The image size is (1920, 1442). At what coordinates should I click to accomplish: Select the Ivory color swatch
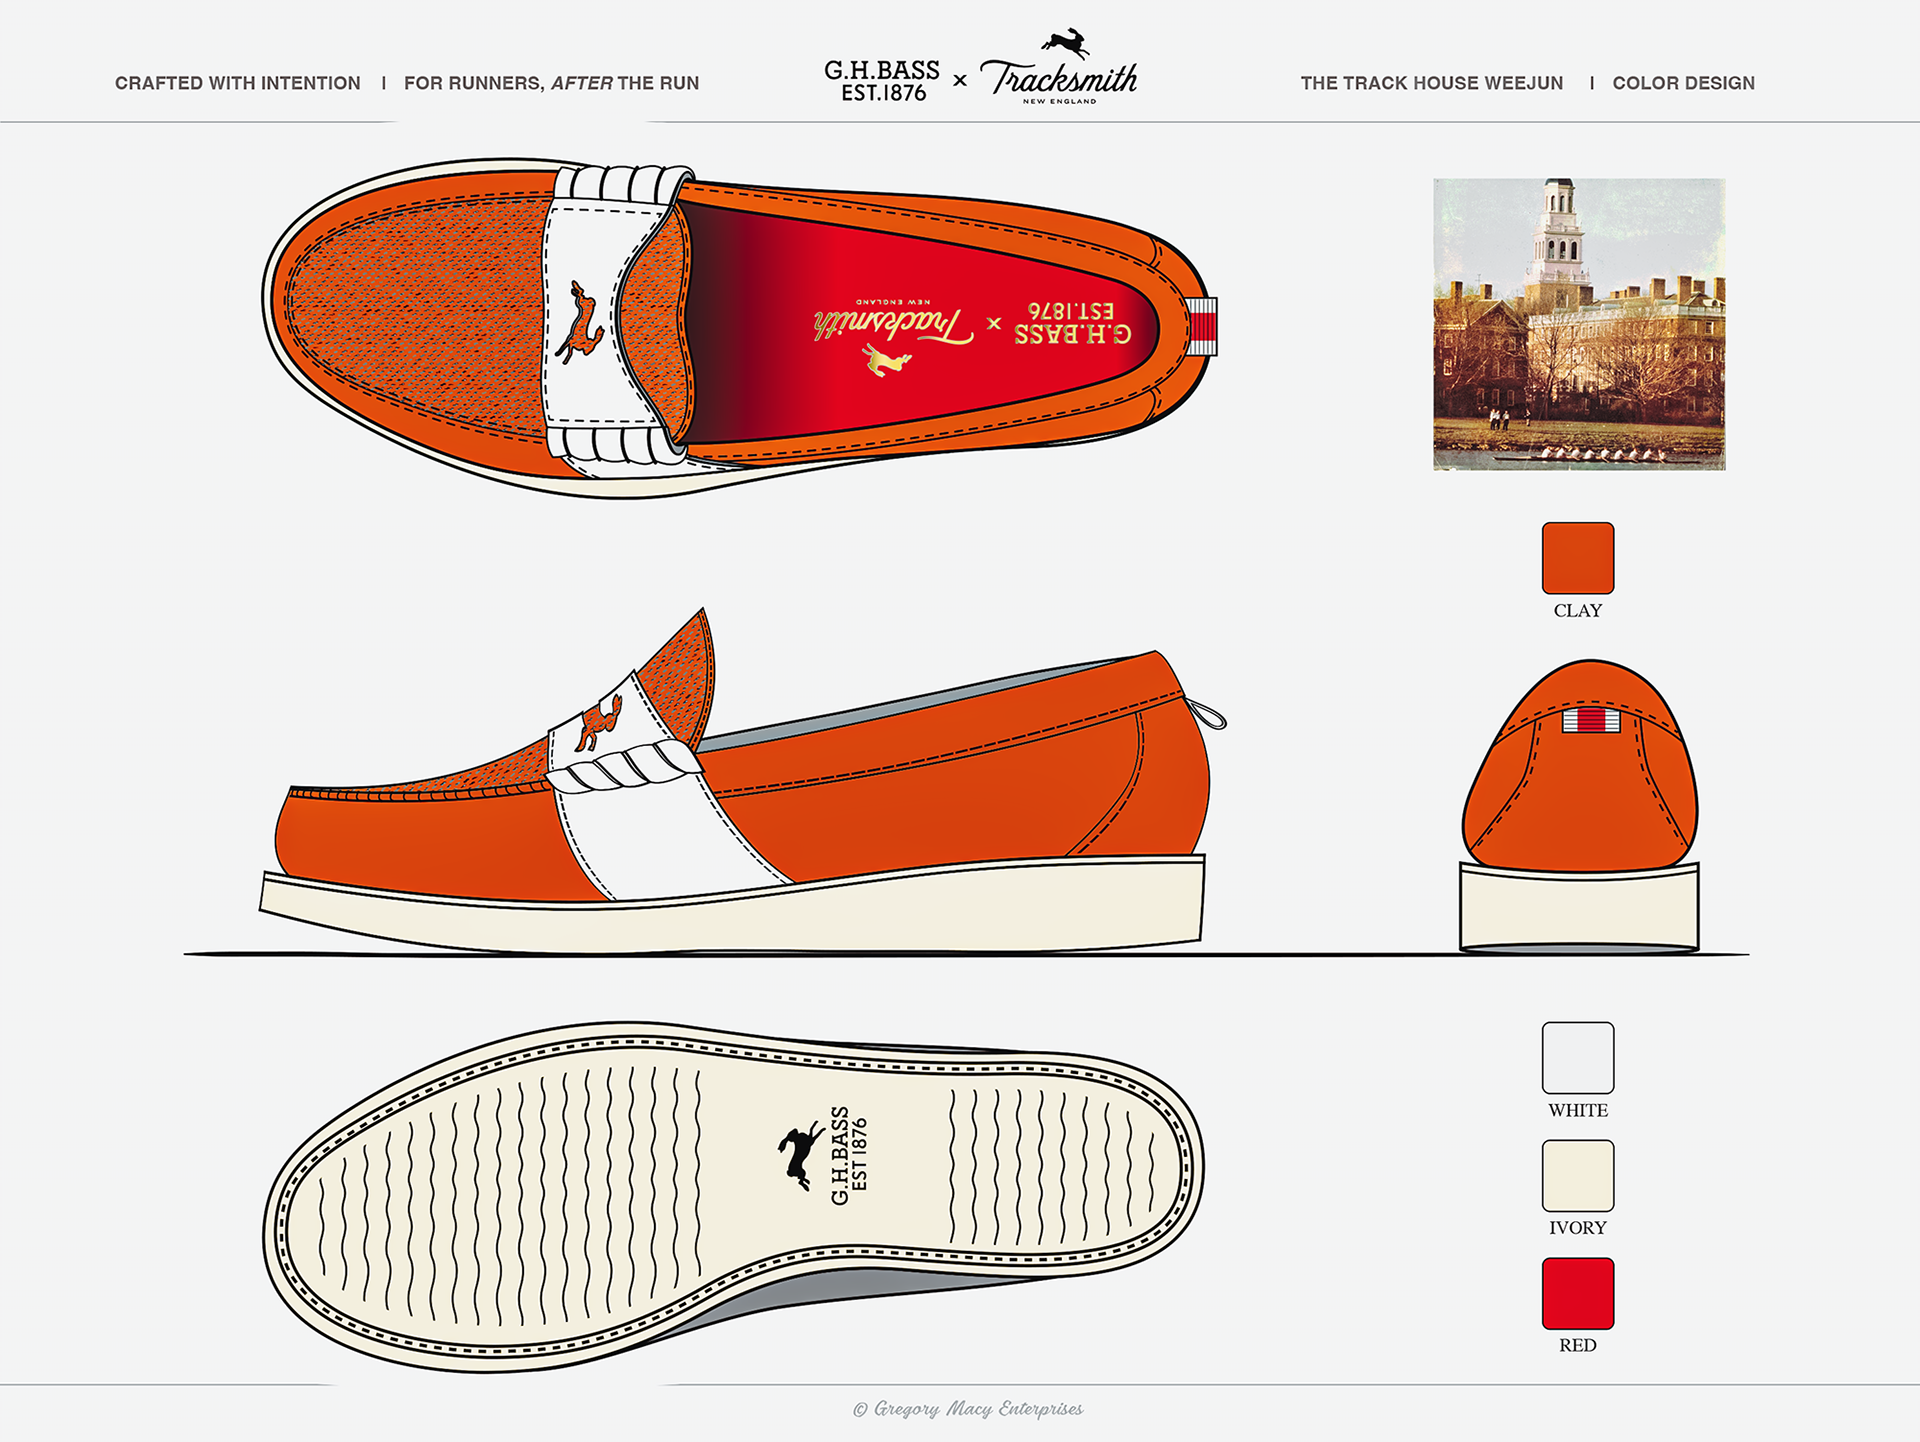click(x=1577, y=1176)
